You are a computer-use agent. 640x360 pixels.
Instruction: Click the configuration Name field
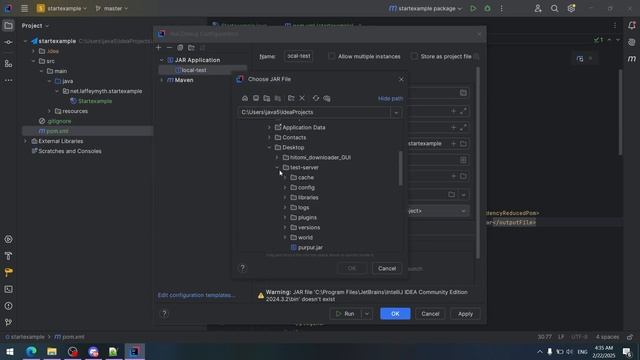[298, 56]
